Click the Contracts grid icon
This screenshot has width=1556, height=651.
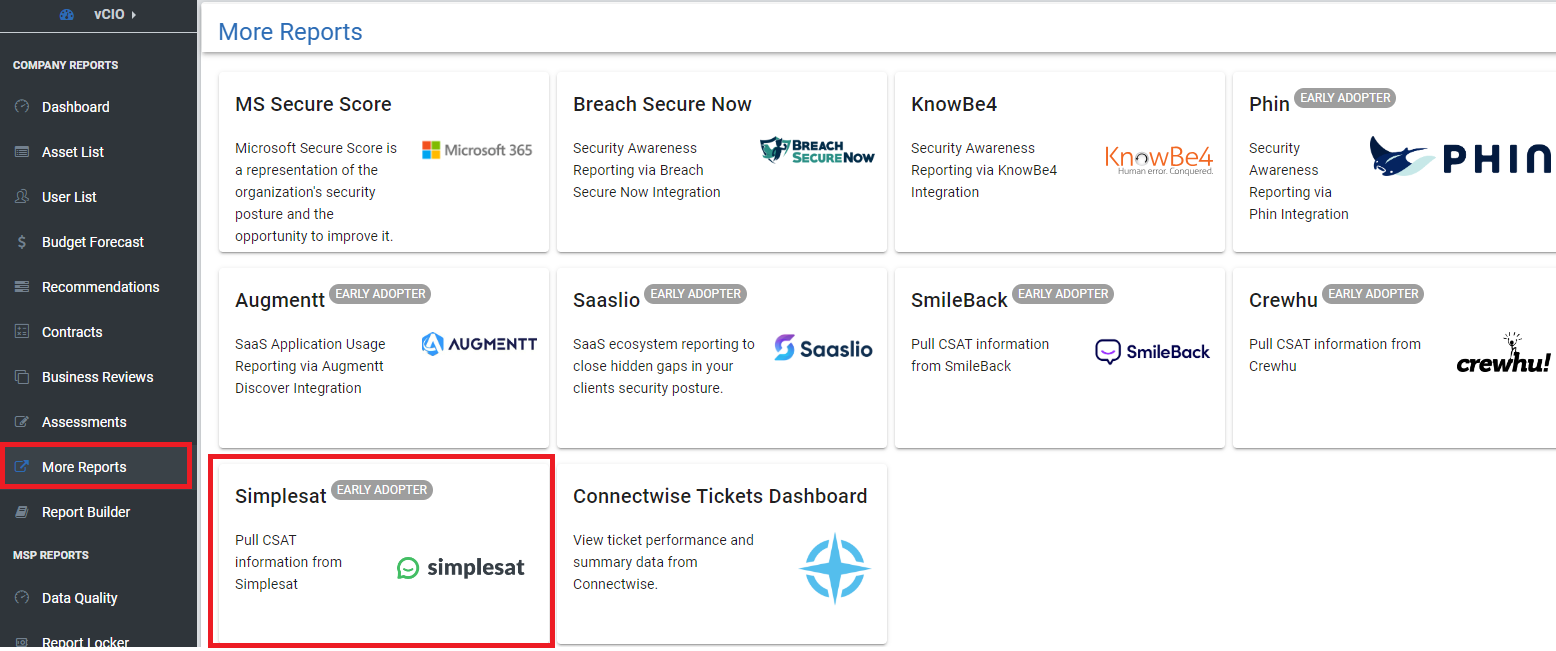tap(20, 331)
